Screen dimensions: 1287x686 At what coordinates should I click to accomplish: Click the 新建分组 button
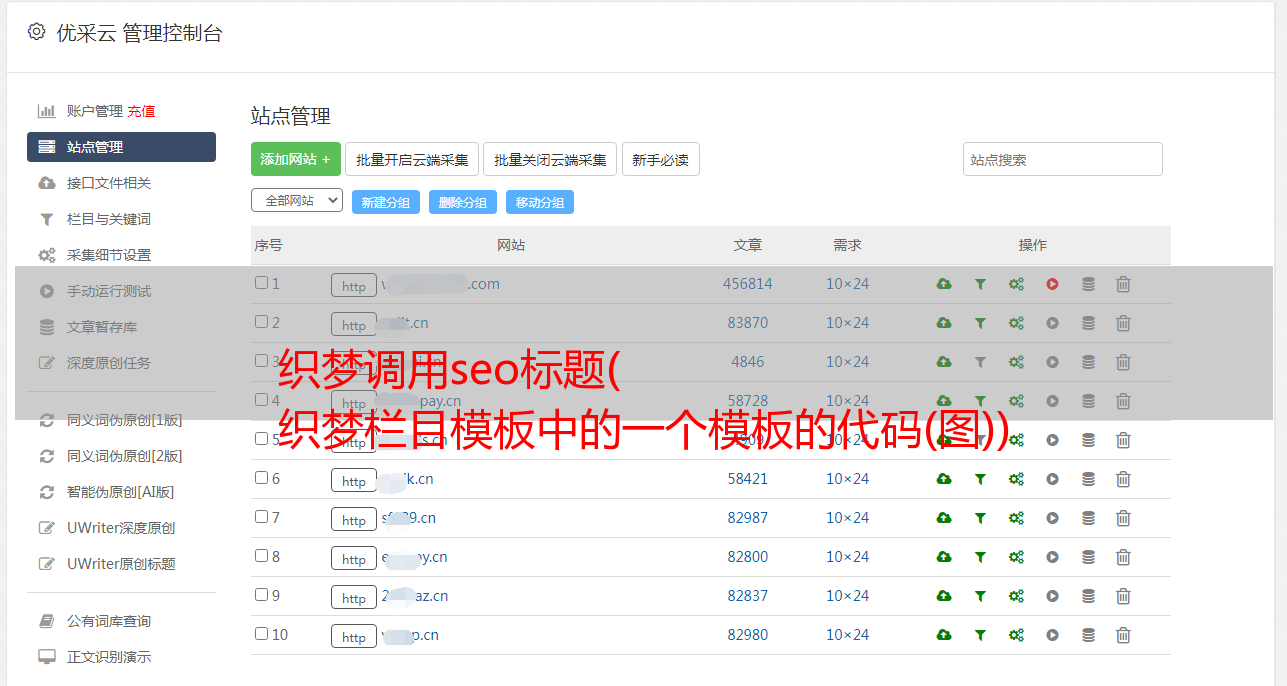click(x=386, y=202)
